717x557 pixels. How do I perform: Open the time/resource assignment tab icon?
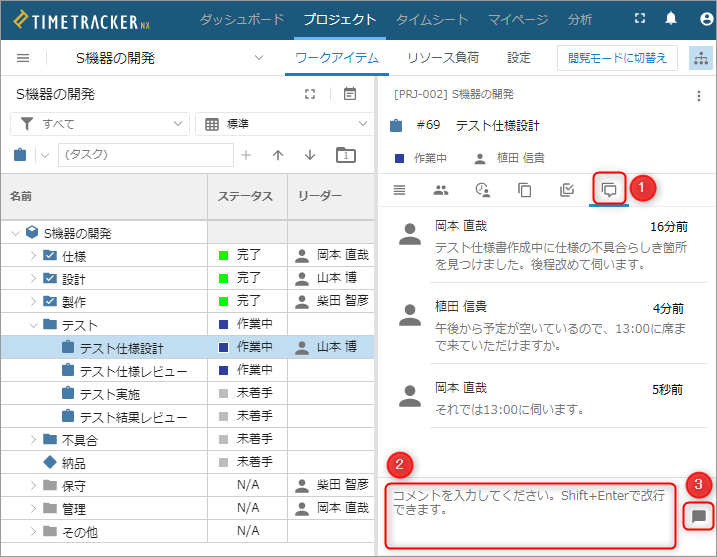[x=483, y=189]
